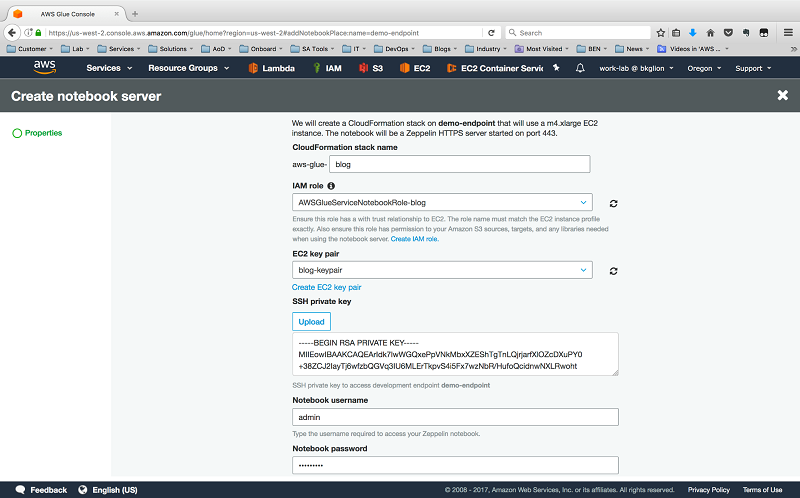Open the EC2 key pair dropdown

pyautogui.click(x=442, y=270)
